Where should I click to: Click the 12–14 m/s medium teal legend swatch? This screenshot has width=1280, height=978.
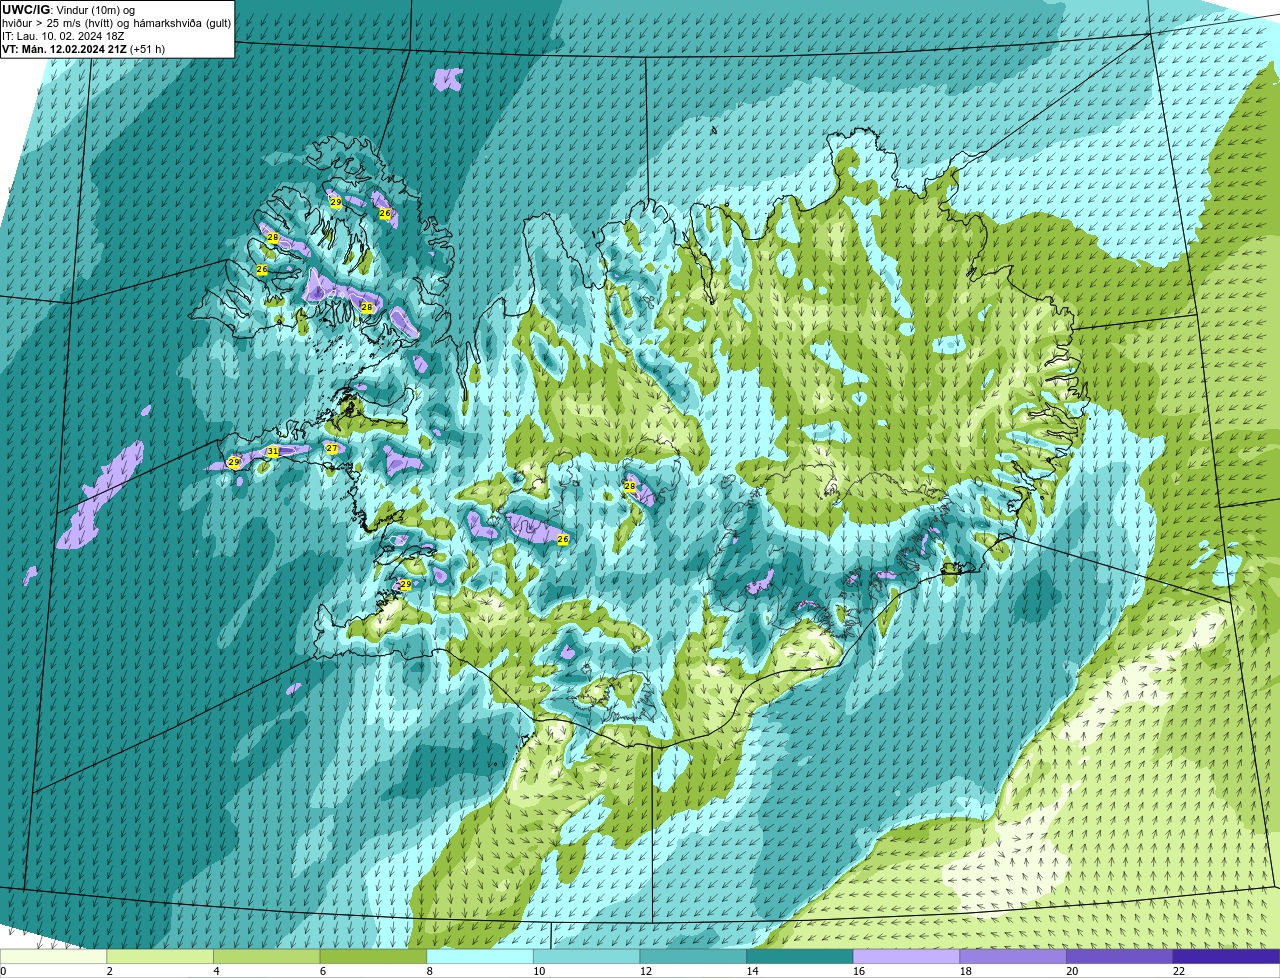pos(693,957)
